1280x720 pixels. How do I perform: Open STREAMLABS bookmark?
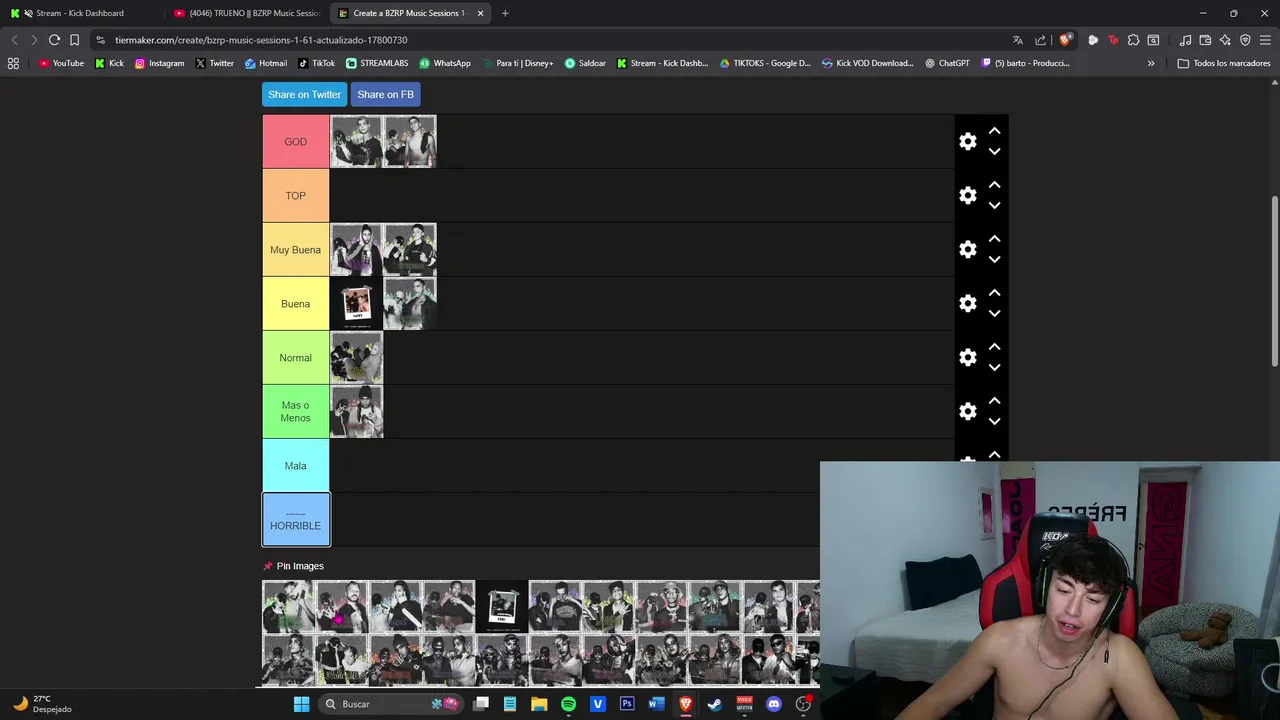pyautogui.click(x=377, y=63)
